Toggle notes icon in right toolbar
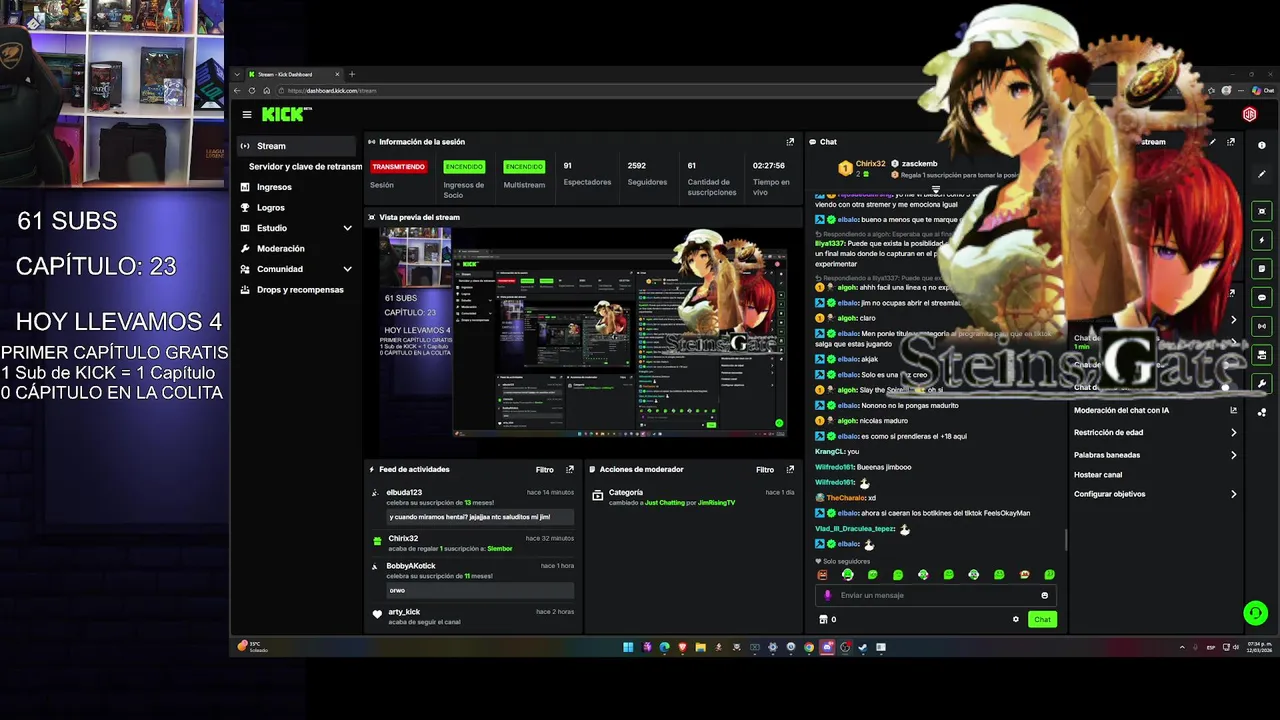The height and width of the screenshot is (720, 1280). (x=1261, y=268)
